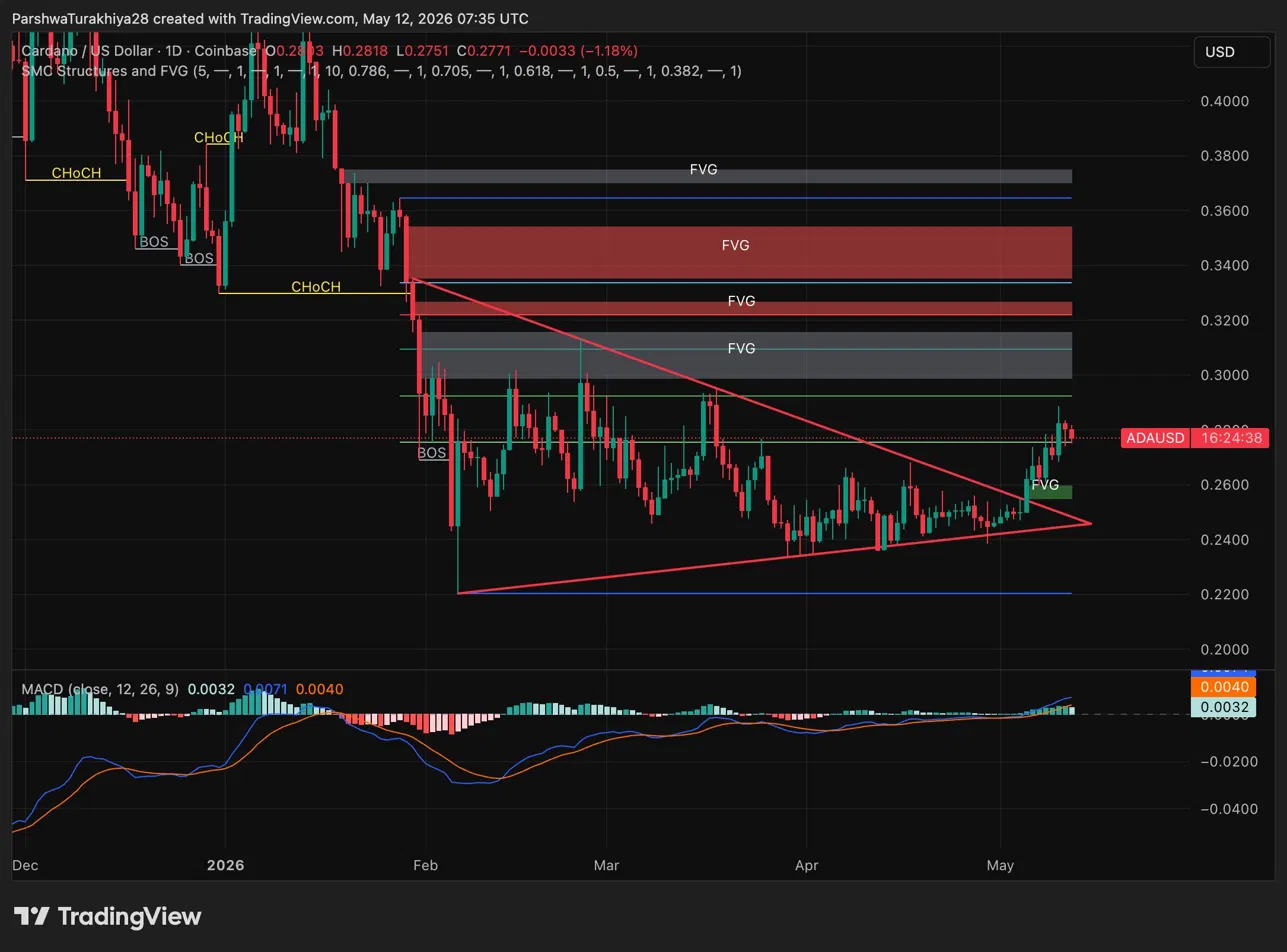
Task: Open the USD currency selector button
Action: pyautogui.click(x=1232, y=52)
